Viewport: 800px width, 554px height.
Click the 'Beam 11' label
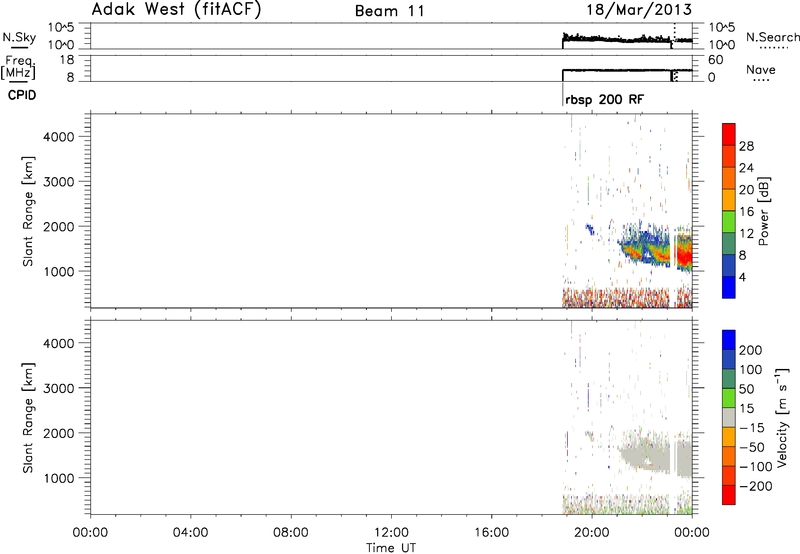click(x=390, y=11)
